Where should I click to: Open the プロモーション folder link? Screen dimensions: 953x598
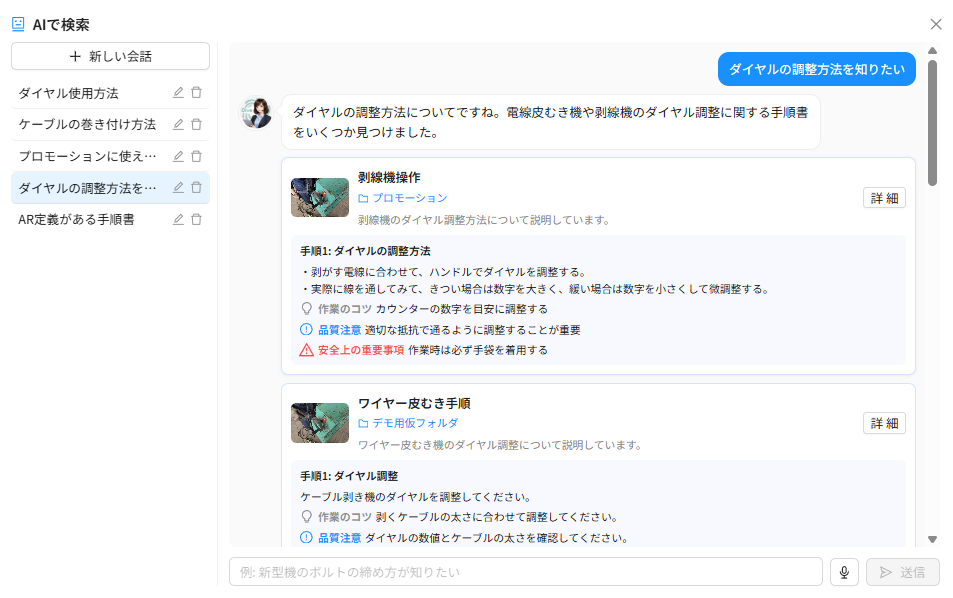click(x=410, y=198)
